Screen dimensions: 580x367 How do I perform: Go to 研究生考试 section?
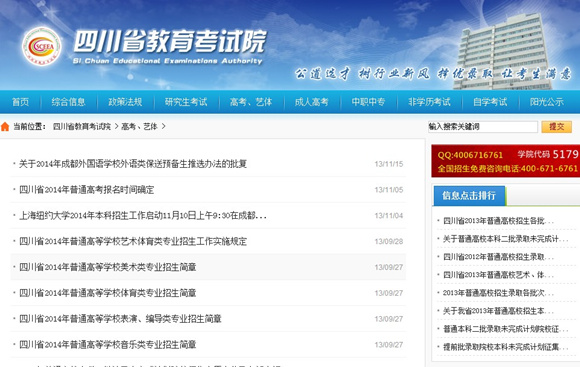tap(186, 102)
